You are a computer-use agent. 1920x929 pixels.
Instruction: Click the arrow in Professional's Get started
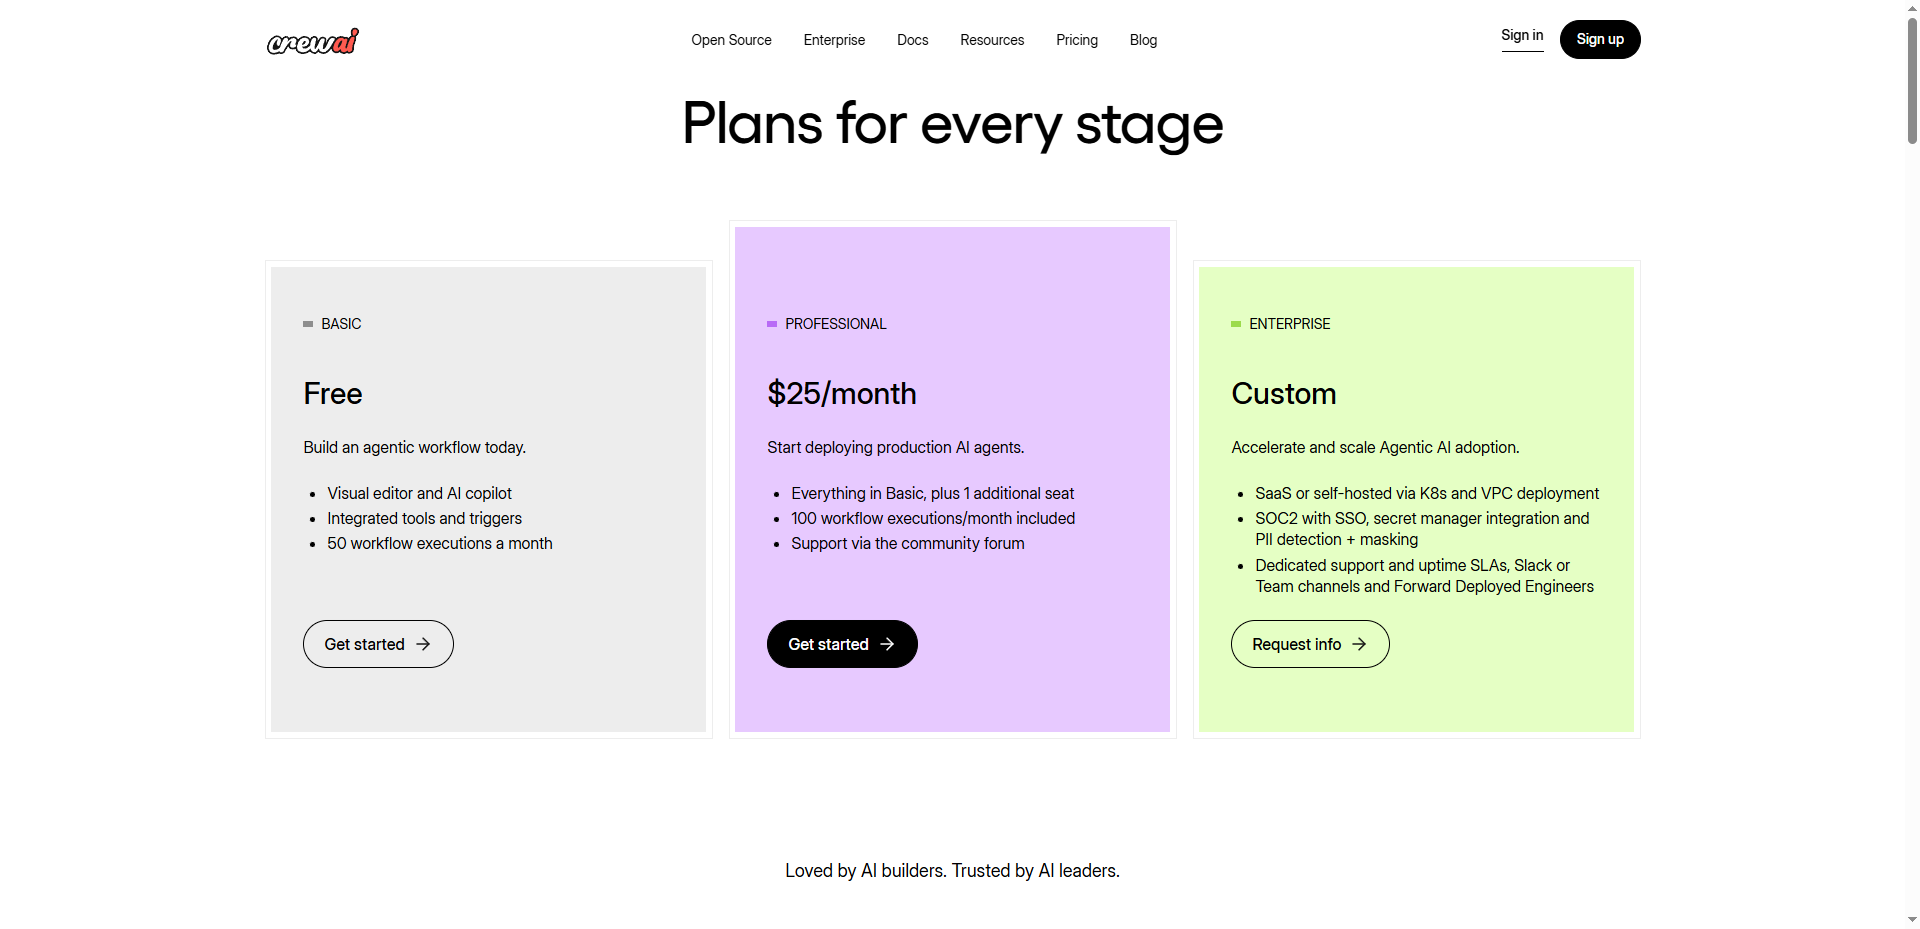[887, 644]
